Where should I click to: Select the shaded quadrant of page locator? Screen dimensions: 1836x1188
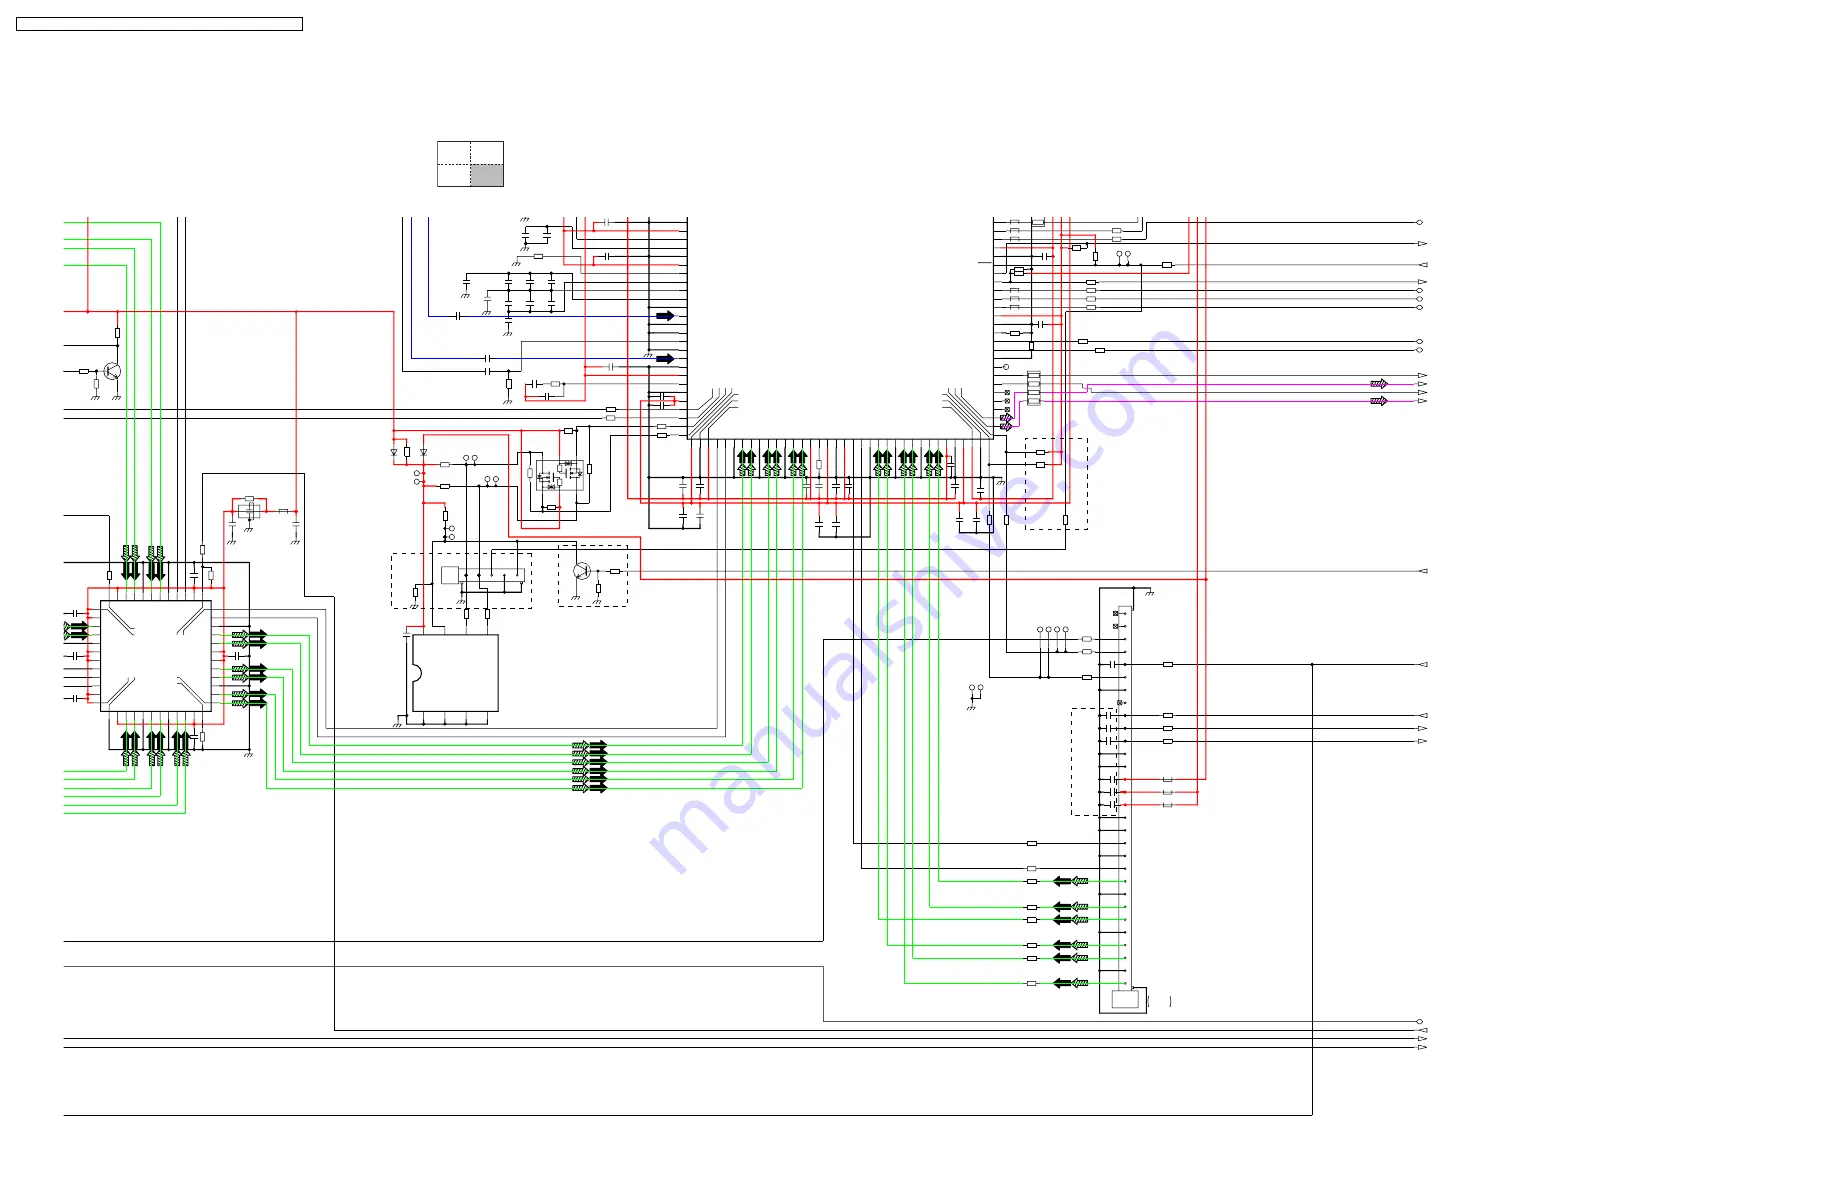[x=487, y=176]
